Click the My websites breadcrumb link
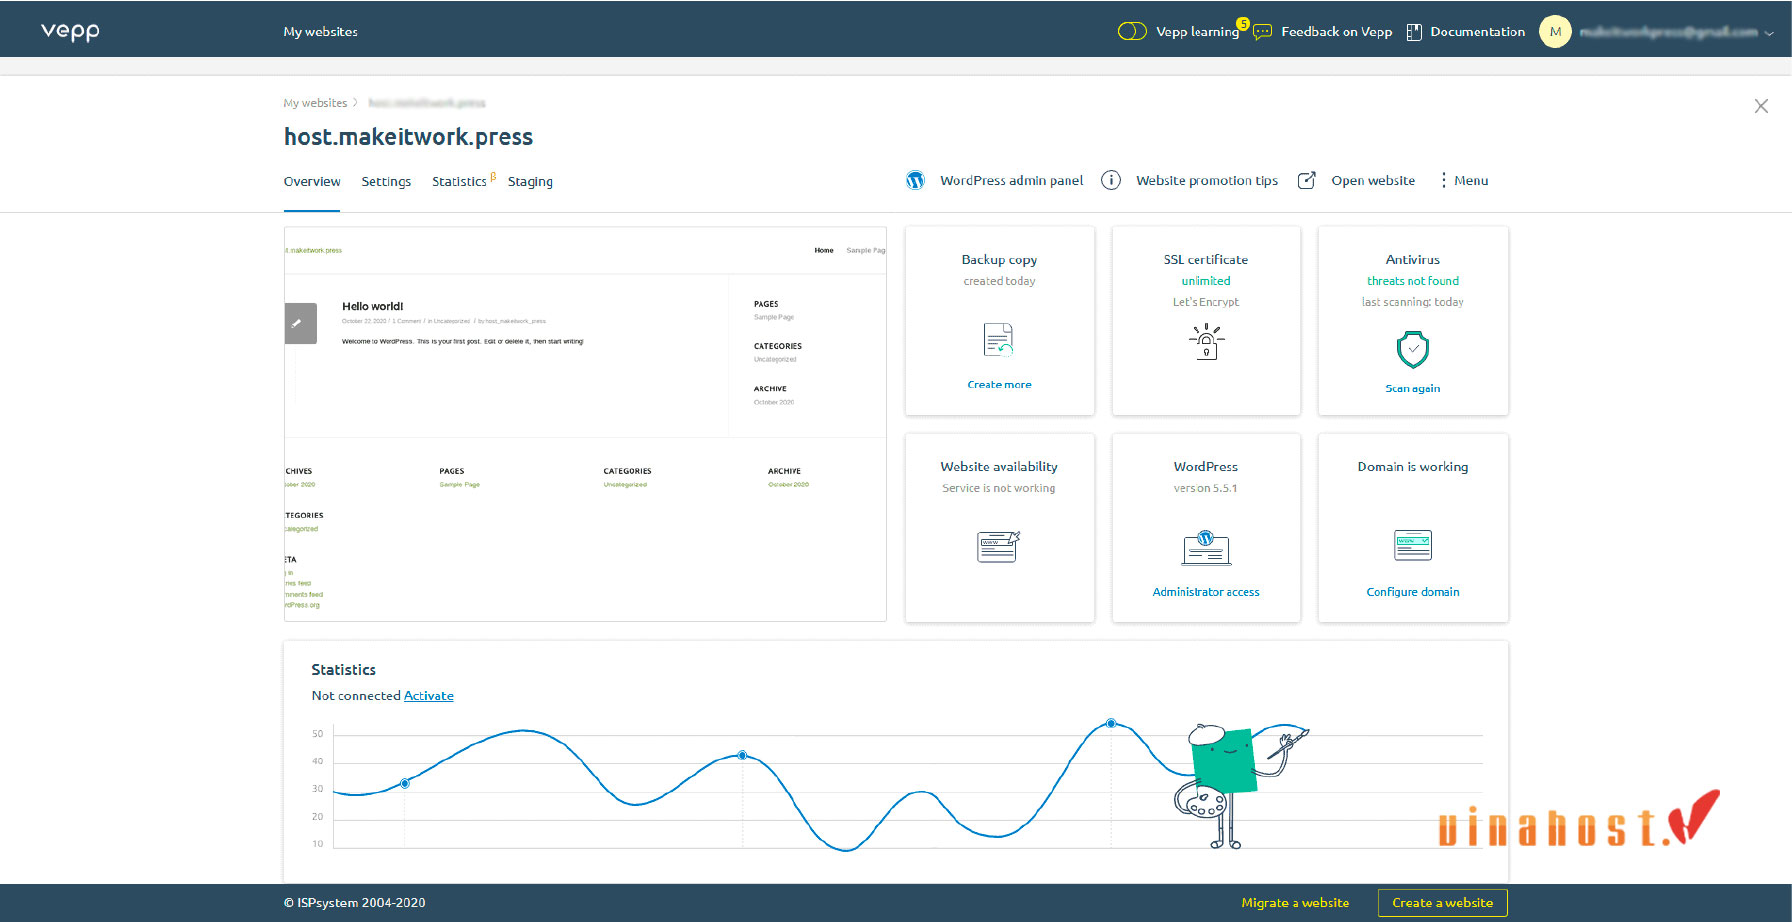The width and height of the screenshot is (1792, 922). pyautogui.click(x=315, y=103)
